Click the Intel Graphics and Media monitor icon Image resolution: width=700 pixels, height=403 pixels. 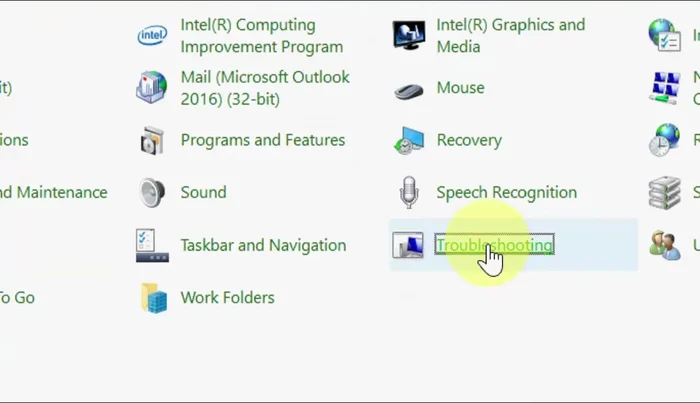[408, 36]
